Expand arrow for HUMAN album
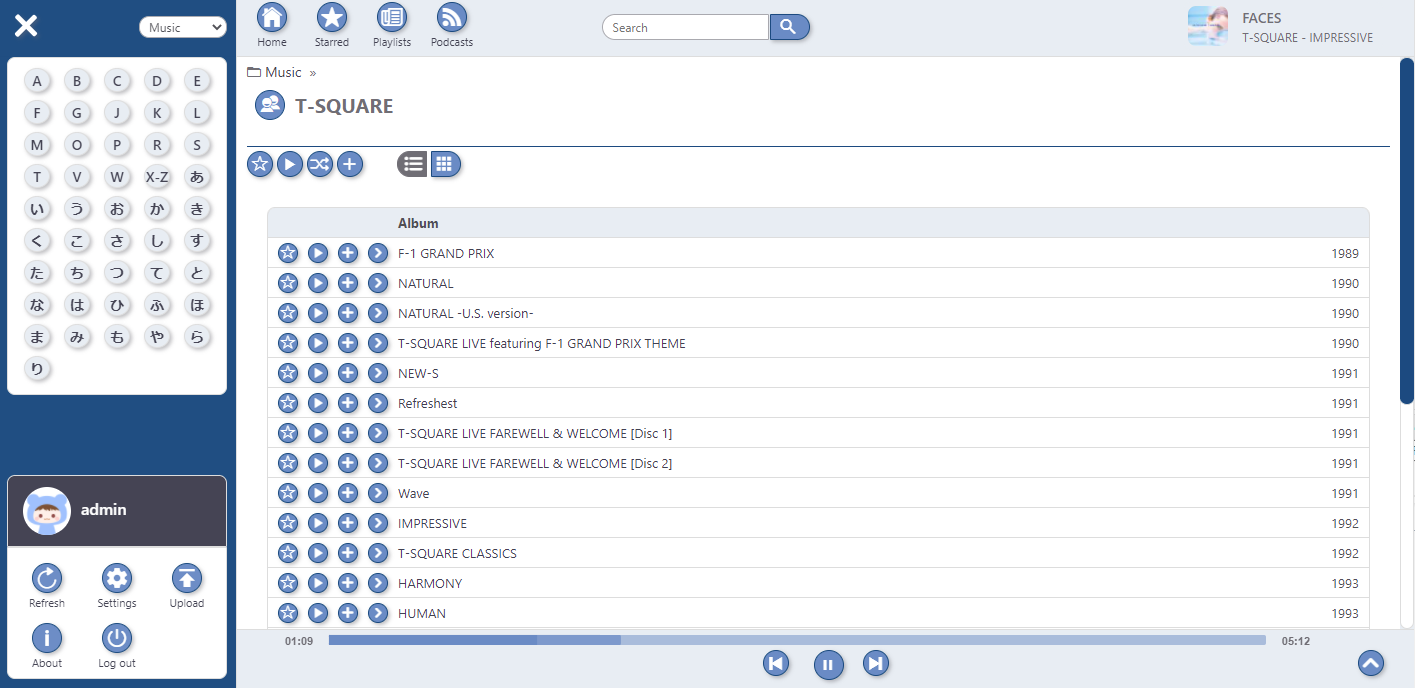This screenshot has width=1415, height=688. 378,613
